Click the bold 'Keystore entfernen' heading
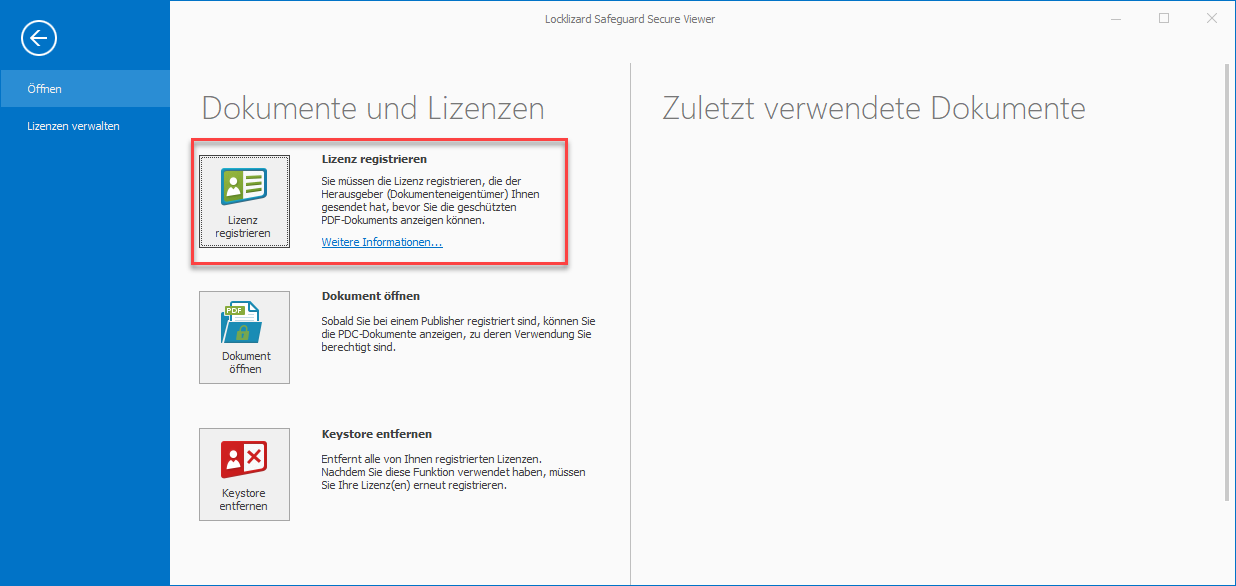The width and height of the screenshot is (1236, 586). tap(376, 434)
